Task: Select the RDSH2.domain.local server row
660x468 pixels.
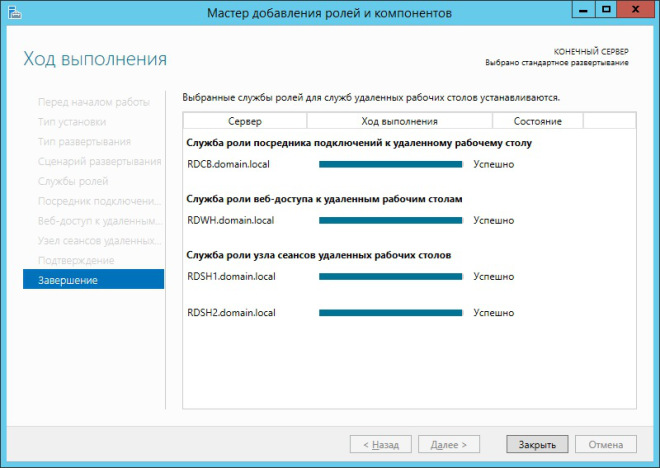Action: click(231, 313)
